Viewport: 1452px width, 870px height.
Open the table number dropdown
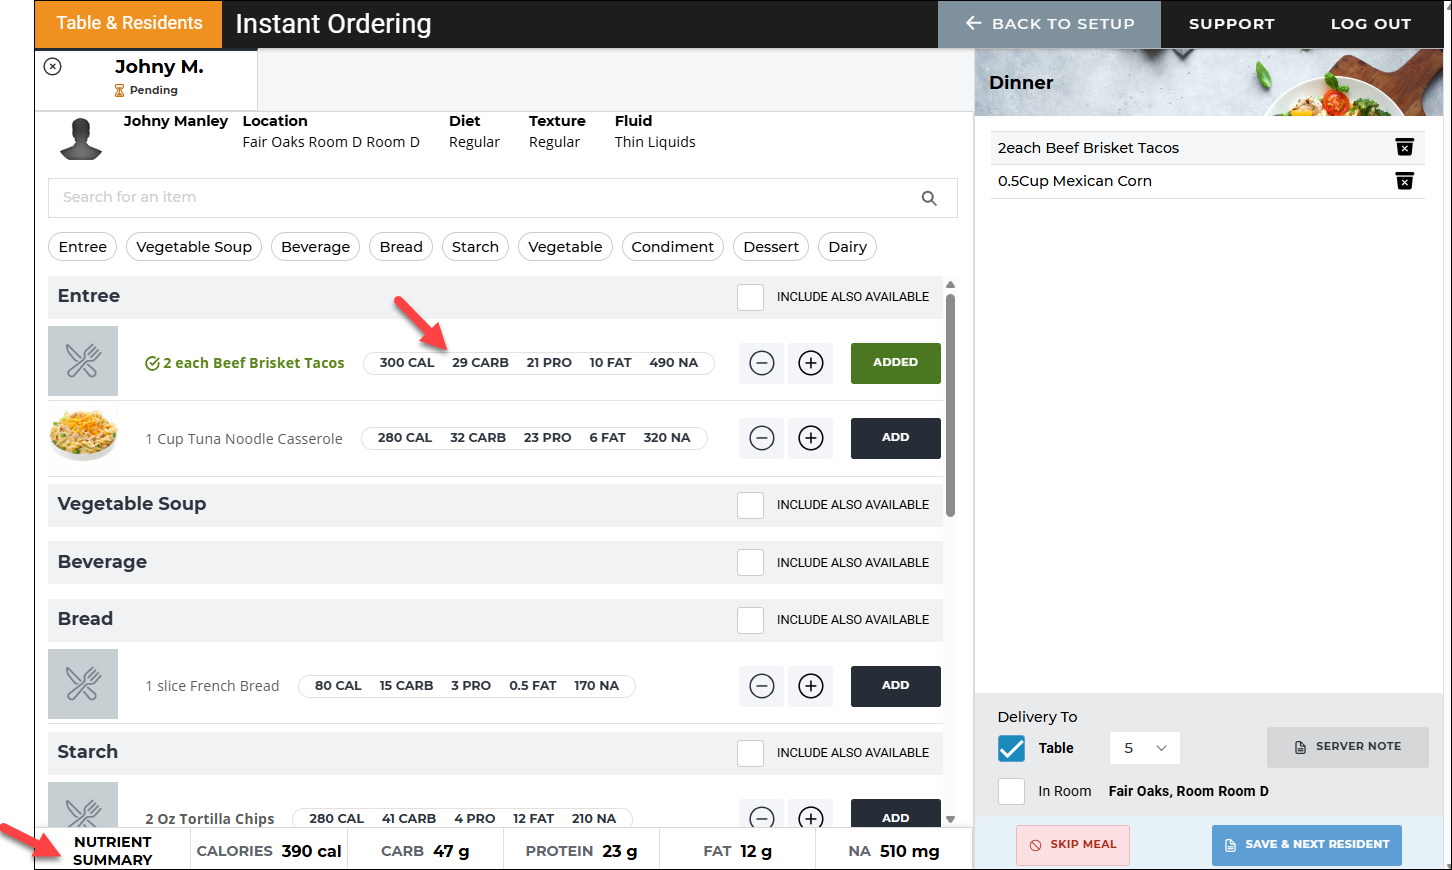pyautogui.click(x=1145, y=748)
